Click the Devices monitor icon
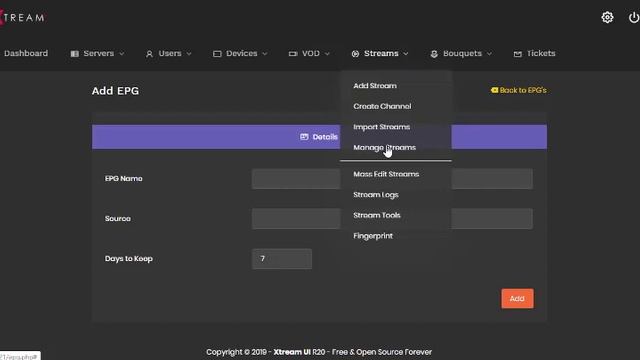The width and height of the screenshot is (640, 360). 217,54
